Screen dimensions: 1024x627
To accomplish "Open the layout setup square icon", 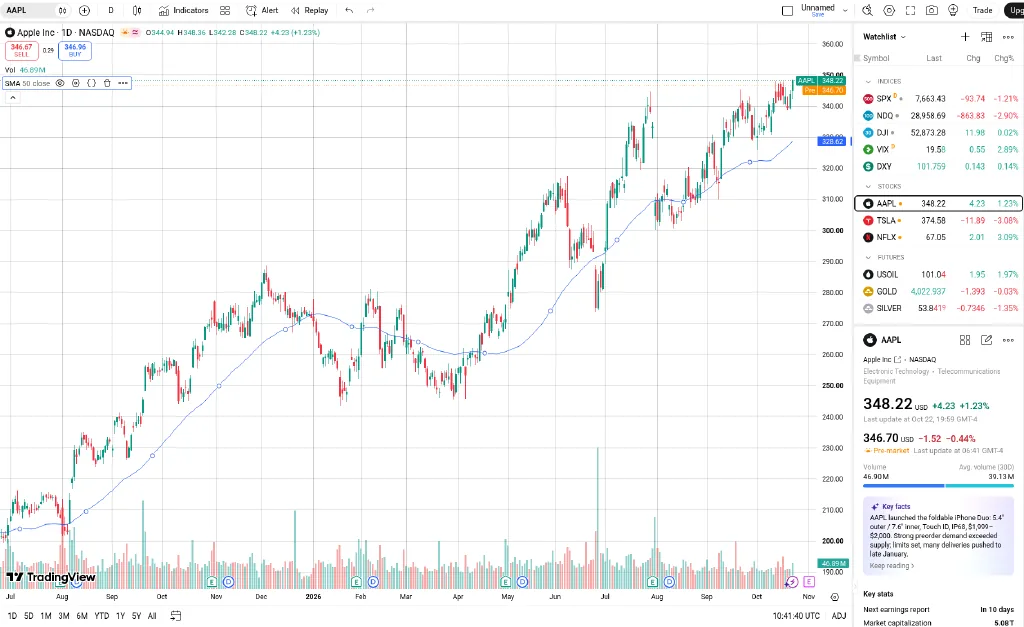I will tap(788, 10).
